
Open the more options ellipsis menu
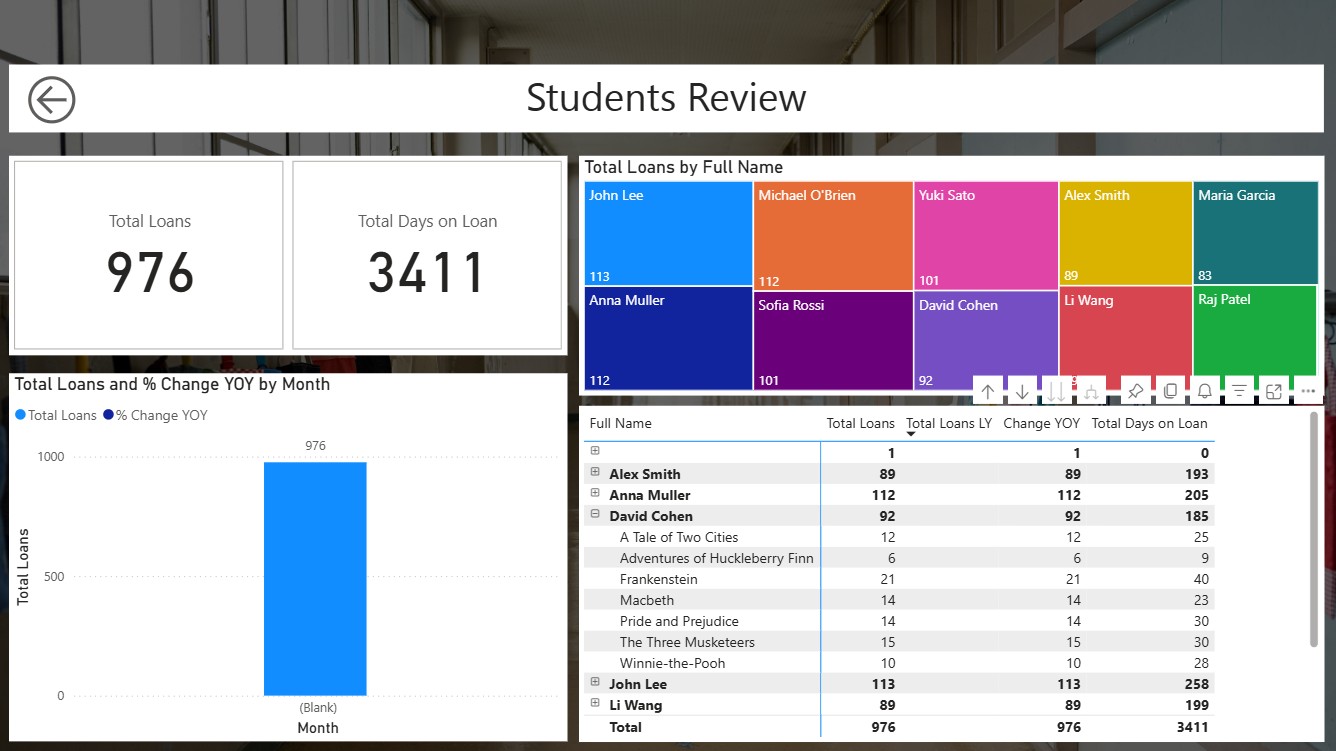pos(1308,392)
